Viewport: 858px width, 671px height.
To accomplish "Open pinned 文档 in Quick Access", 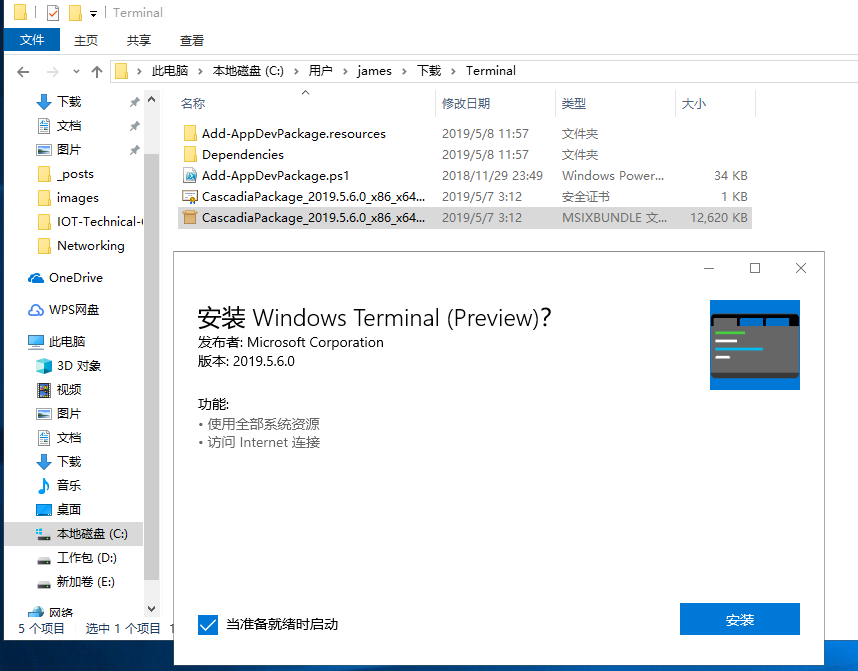I will click(x=69, y=126).
